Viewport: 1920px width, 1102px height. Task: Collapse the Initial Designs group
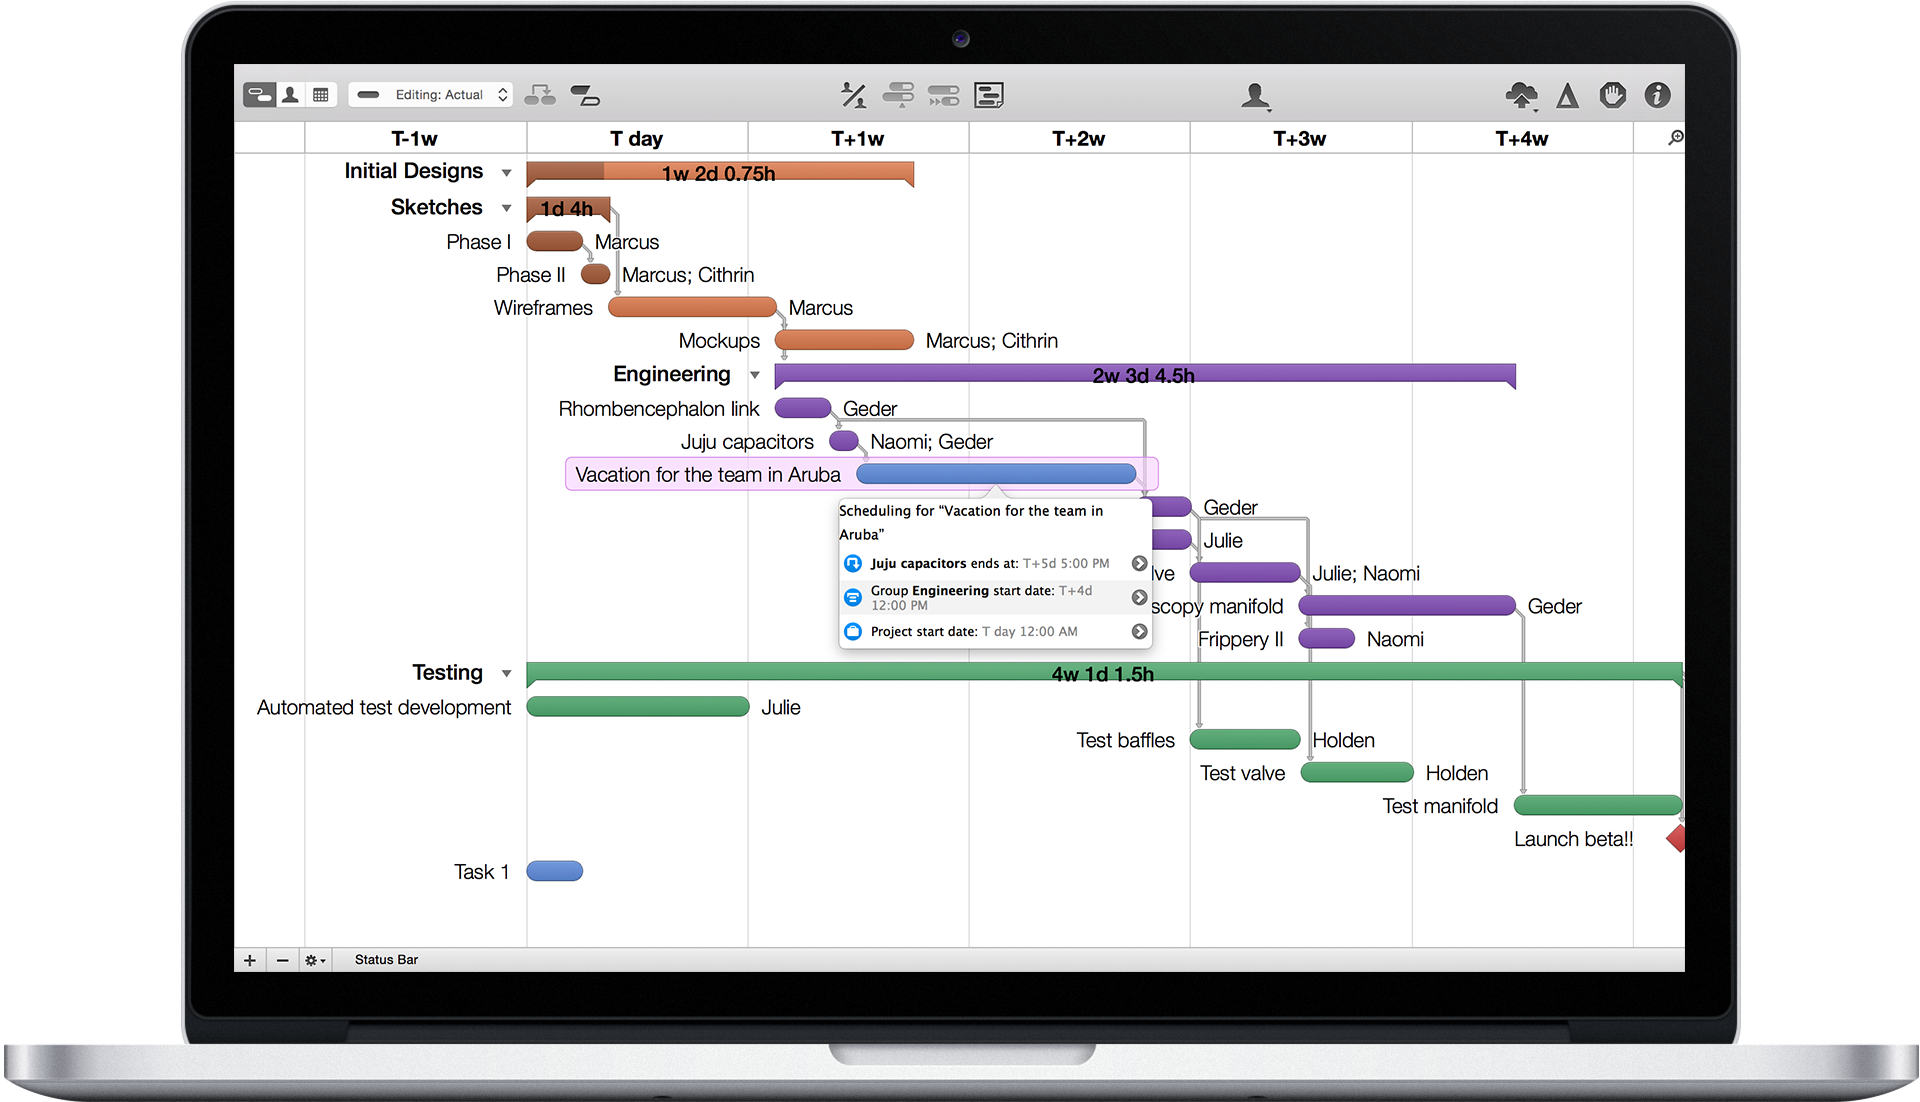(x=507, y=173)
